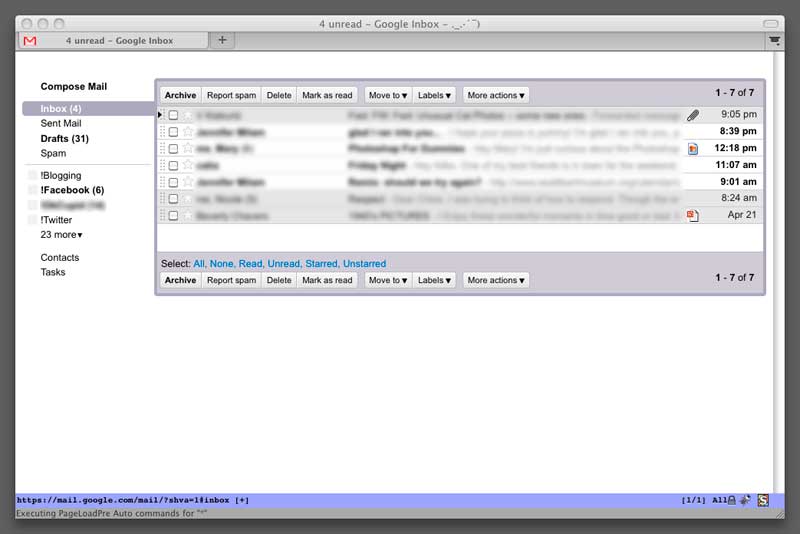Open the bottom More actions dropdown

tap(495, 280)
